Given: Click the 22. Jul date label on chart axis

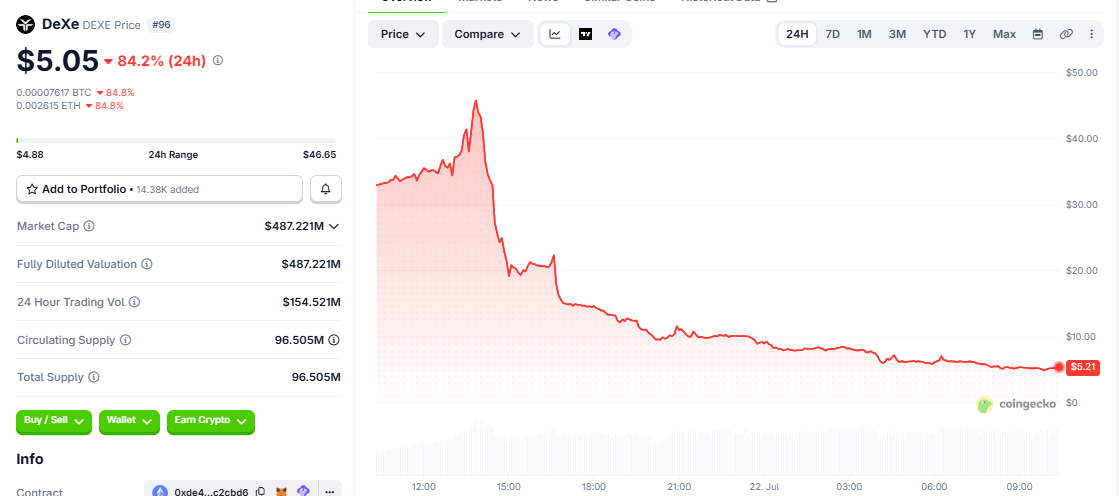Looking at the screenshot, I should (x=764, y=487).
